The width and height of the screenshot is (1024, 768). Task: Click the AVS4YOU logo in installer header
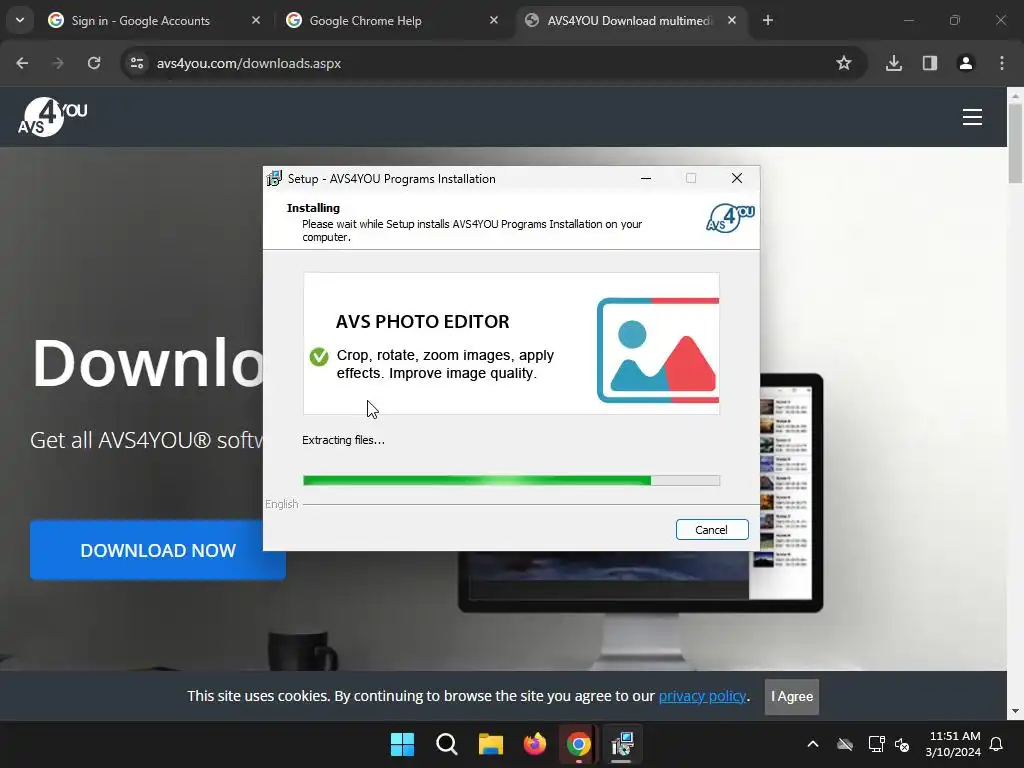pos(730,218)
